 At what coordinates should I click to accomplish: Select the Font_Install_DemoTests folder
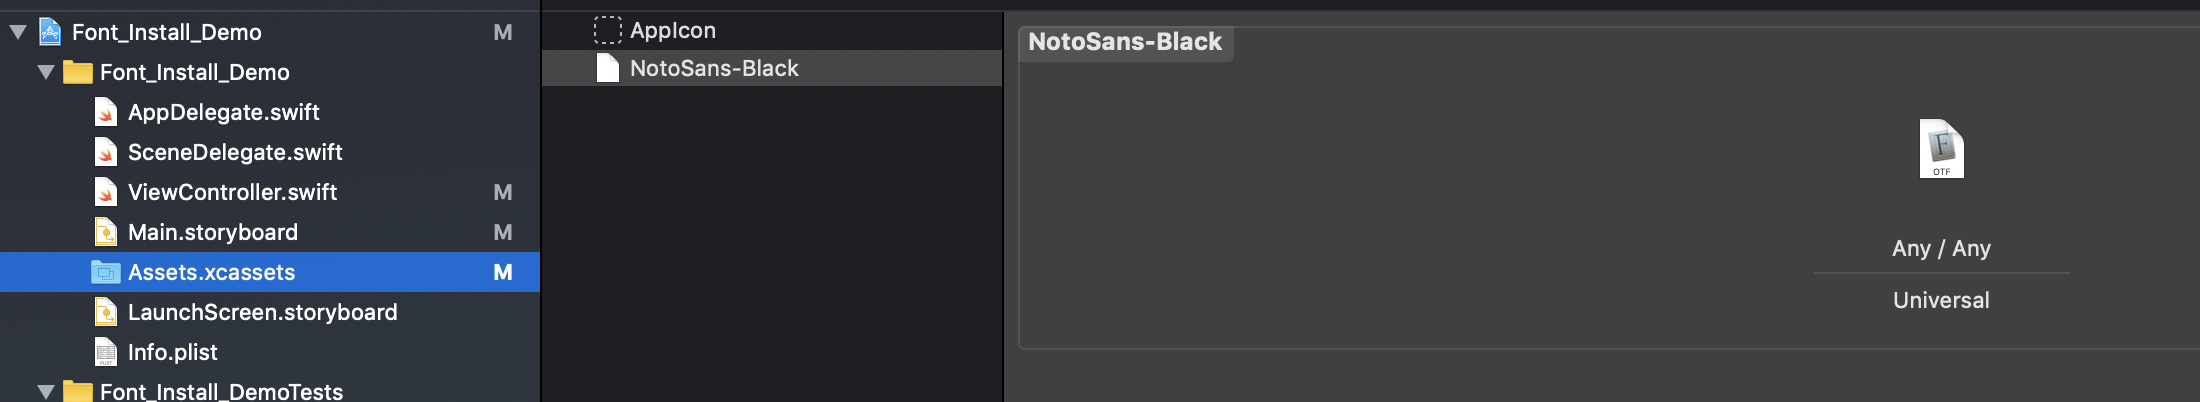[221, 391]
